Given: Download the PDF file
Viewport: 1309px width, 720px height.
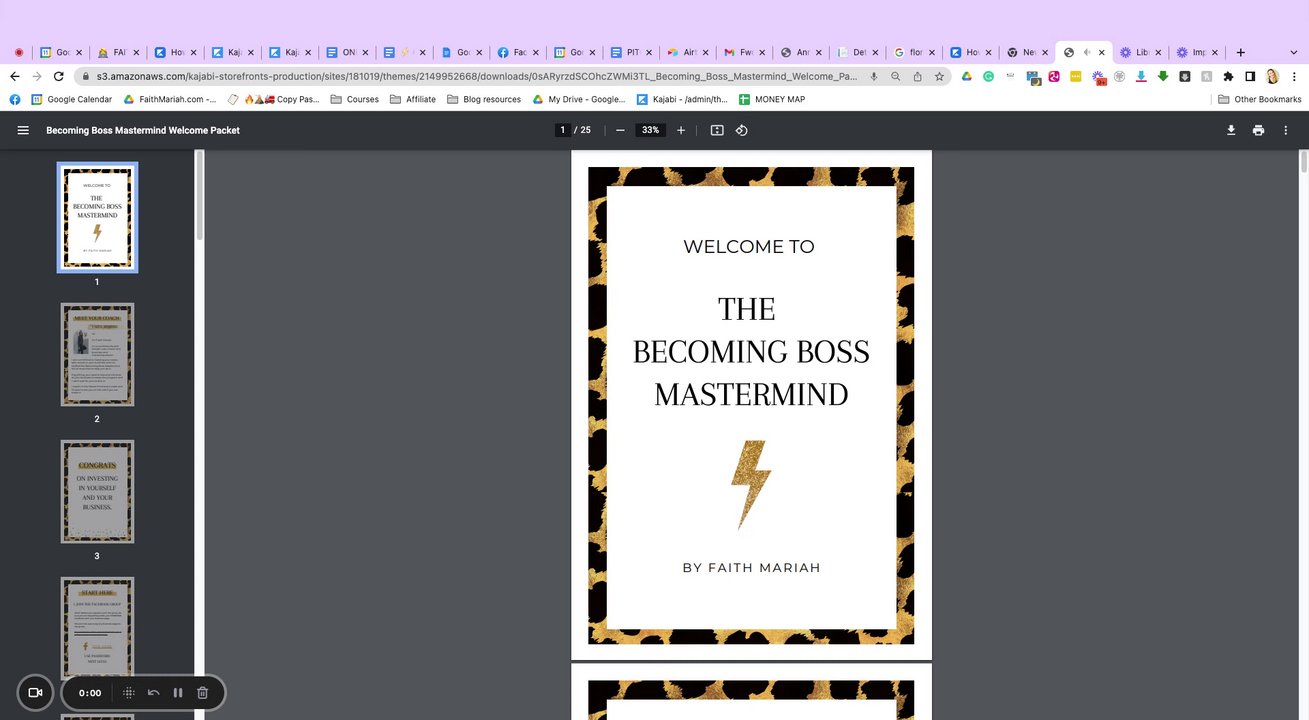Looking at the screenshot, I should [x=1231, y=130].
